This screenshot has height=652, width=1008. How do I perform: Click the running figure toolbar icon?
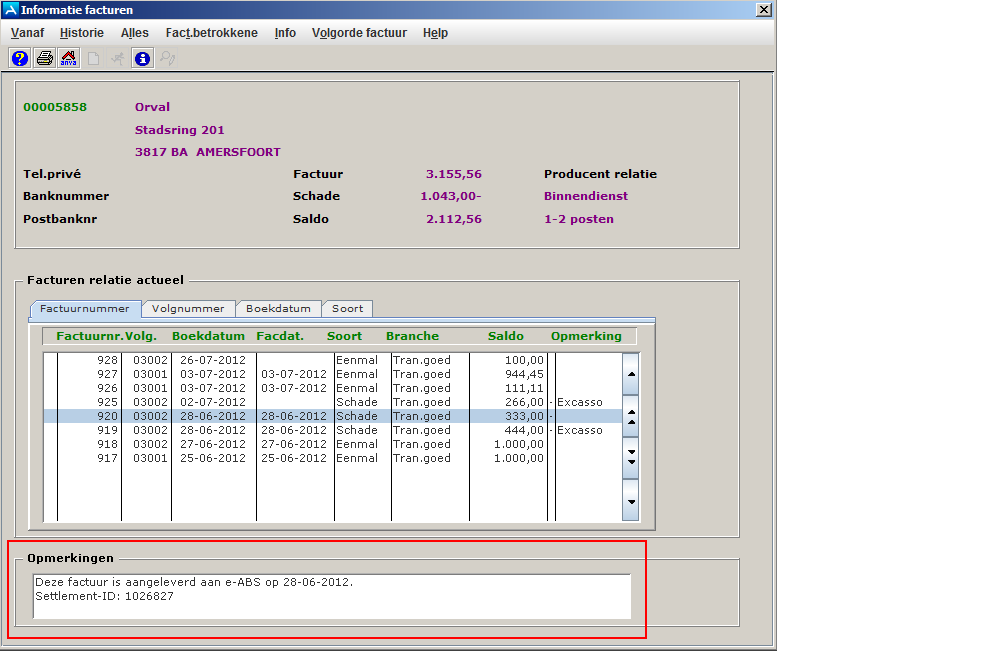pos(118,58)
